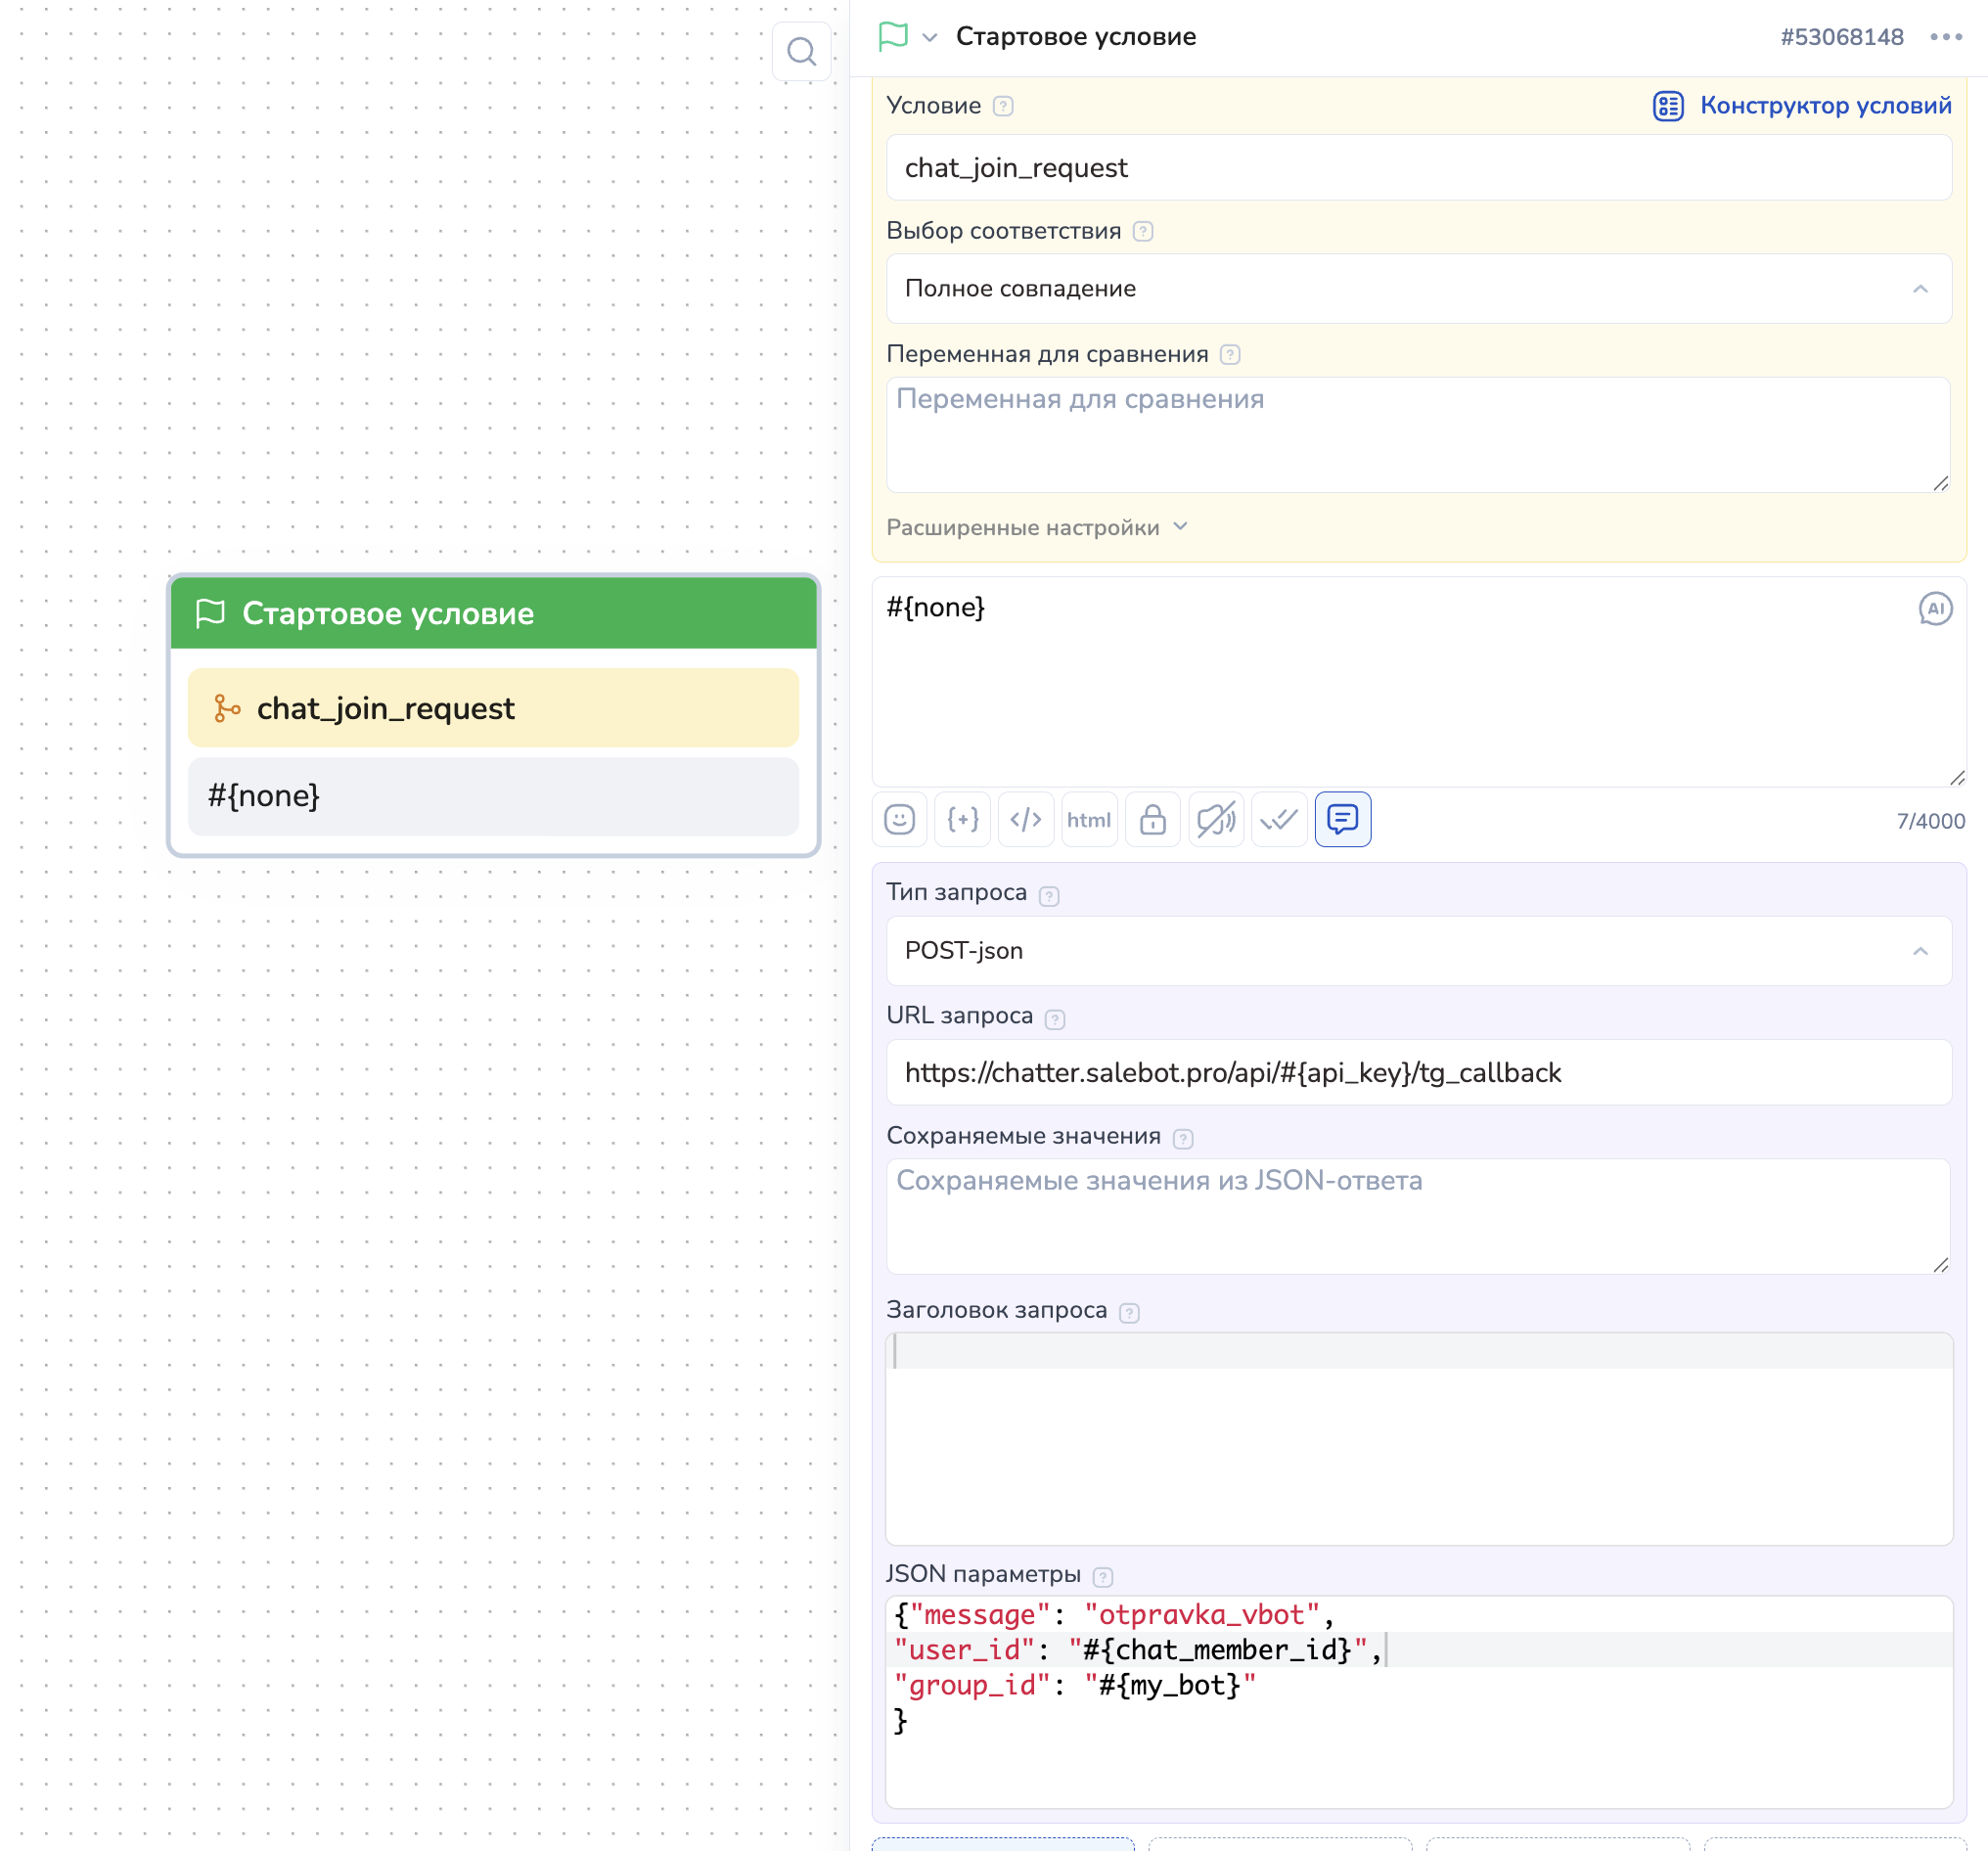The height and width of the screenshot is (1851, 1988).
Task: Toggle the lock protect content button
Action: pyautogui.click(x=1152, y=820)
